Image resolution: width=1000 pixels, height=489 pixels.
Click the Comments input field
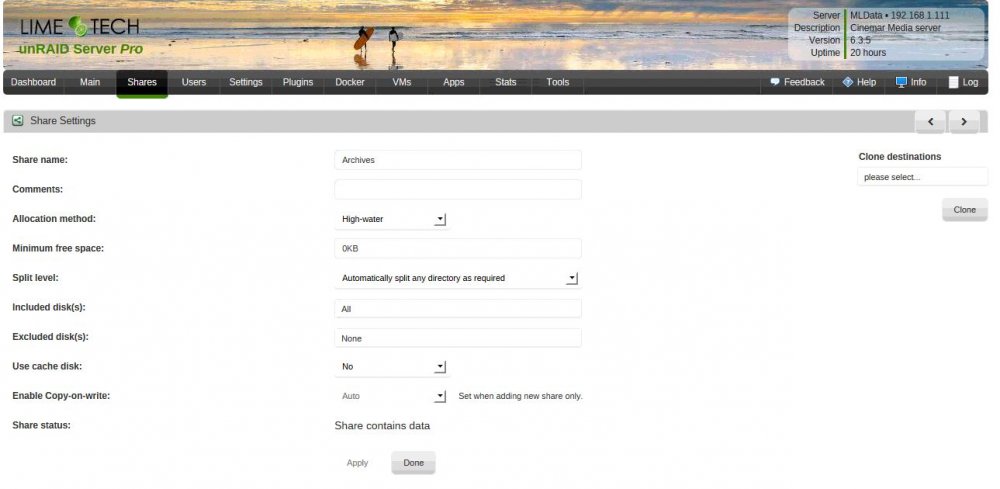click(458, 189)
